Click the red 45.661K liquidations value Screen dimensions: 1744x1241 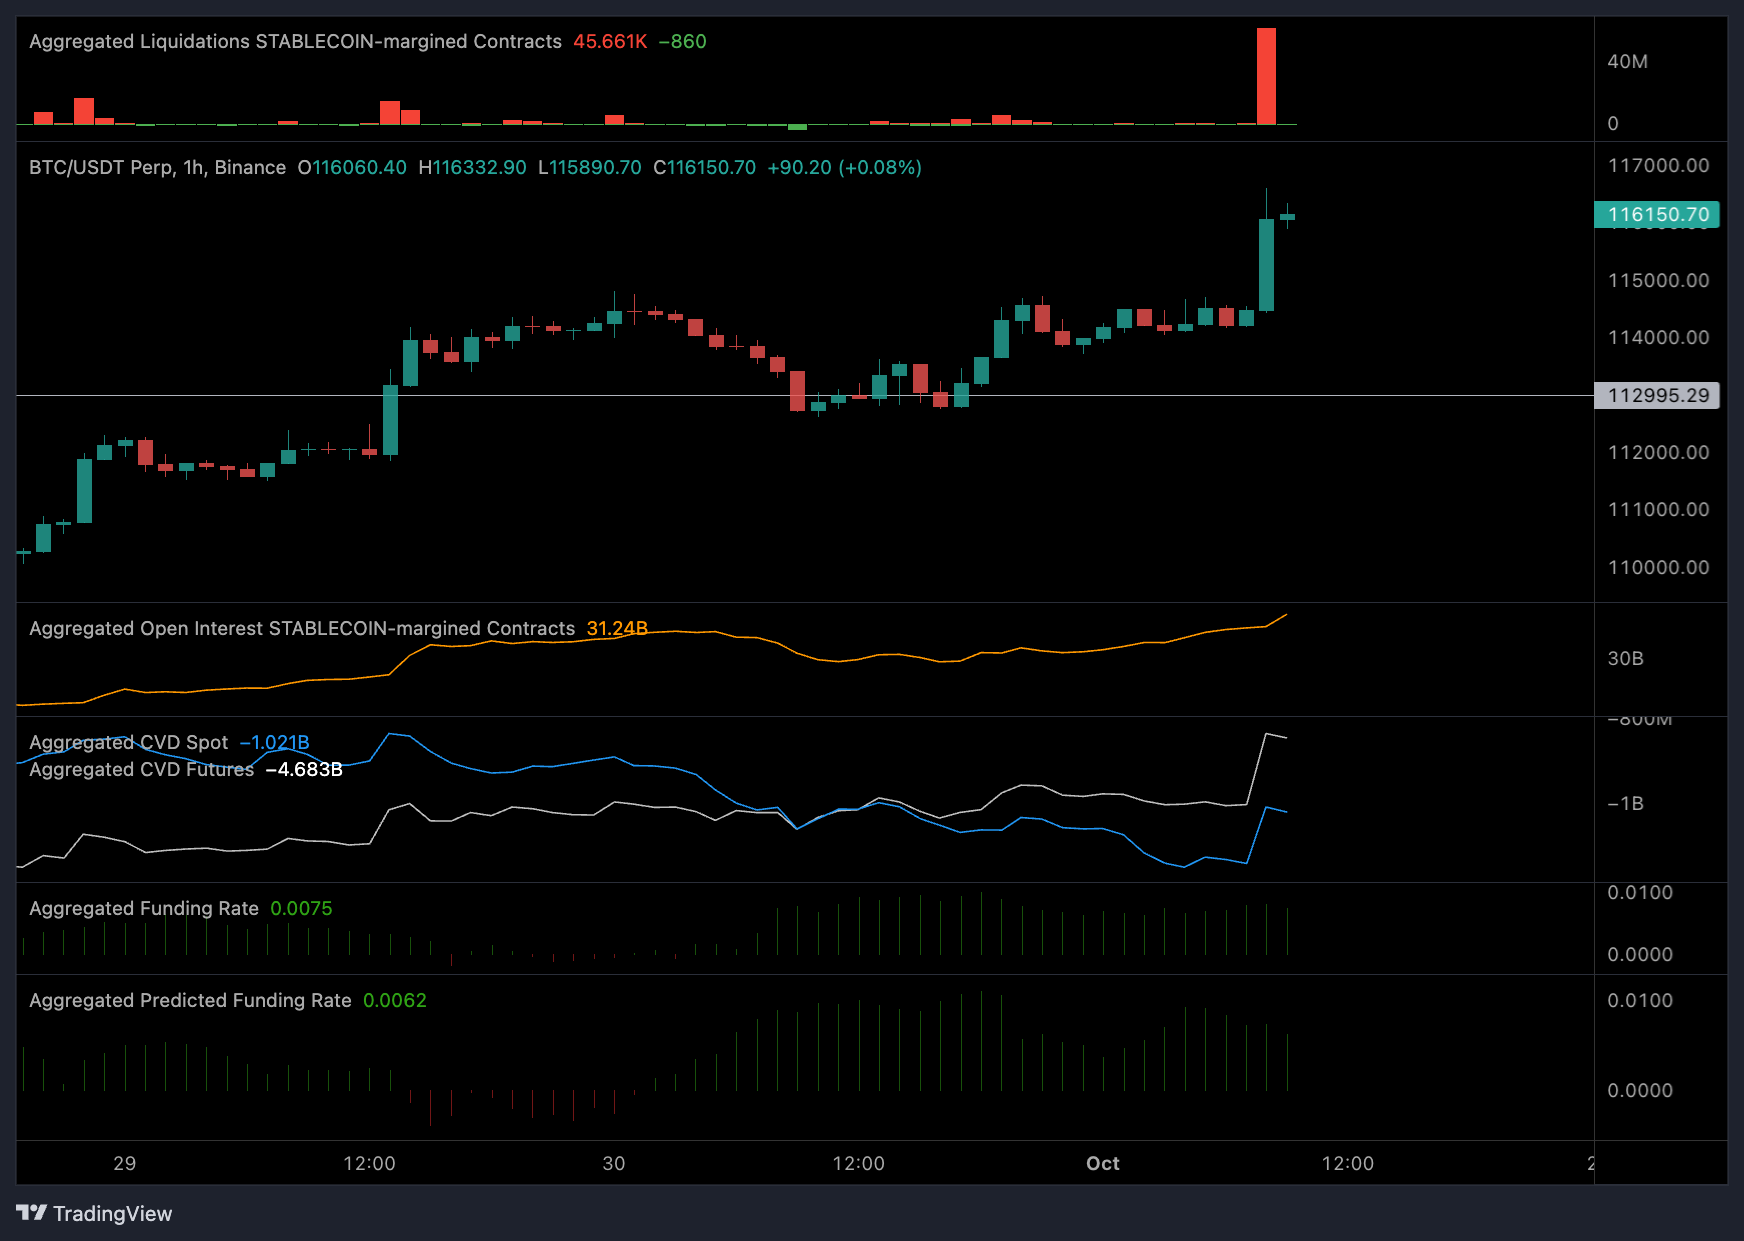(610, 41)
